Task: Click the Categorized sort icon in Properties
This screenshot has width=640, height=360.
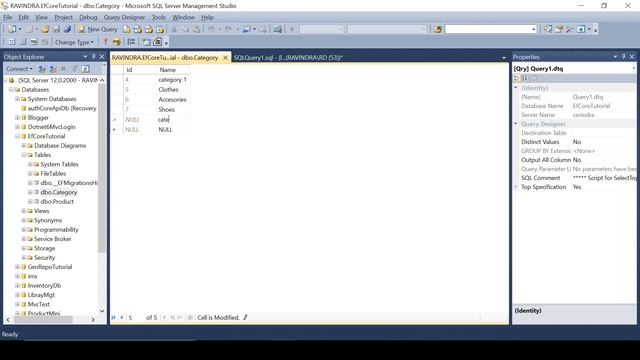Action: 516,78
